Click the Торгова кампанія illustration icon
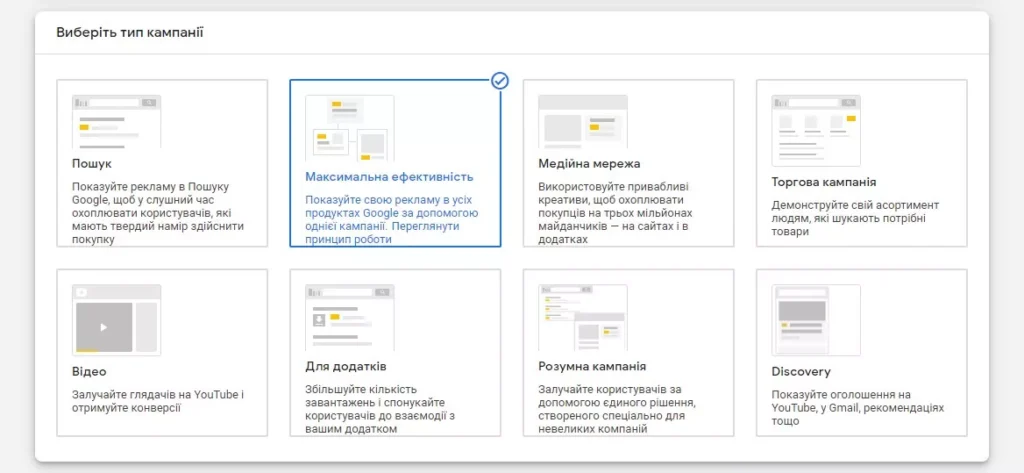 (x=815, y=130)
